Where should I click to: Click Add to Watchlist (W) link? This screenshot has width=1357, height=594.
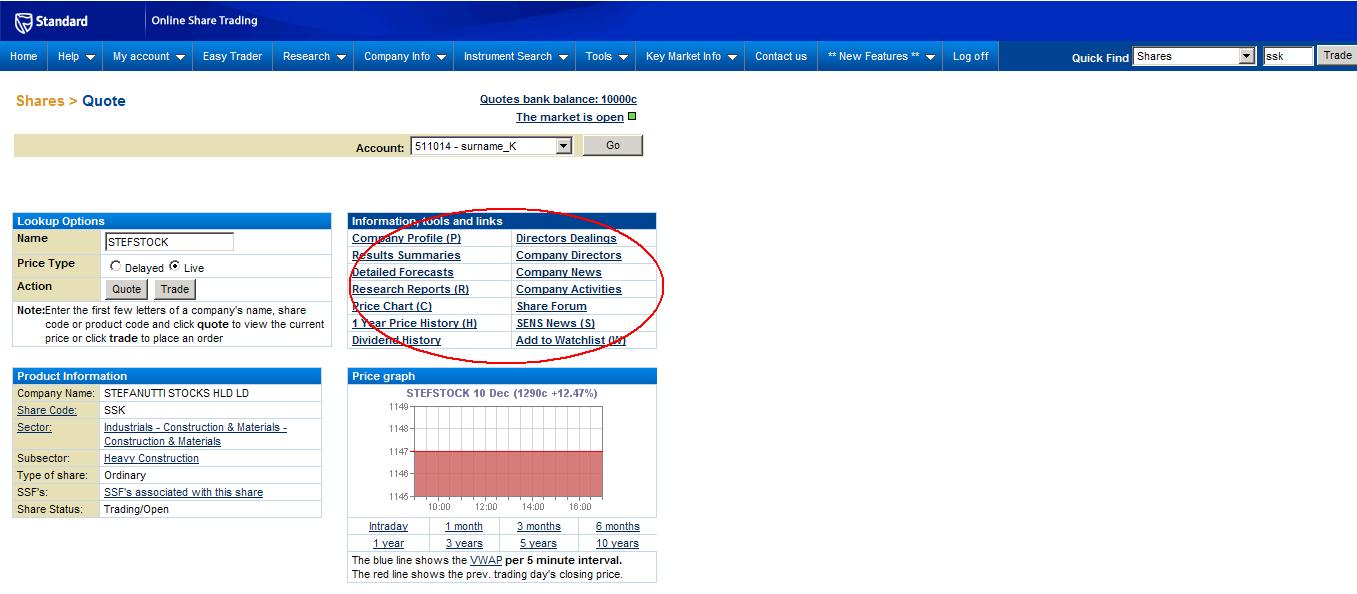click(571, 340)
